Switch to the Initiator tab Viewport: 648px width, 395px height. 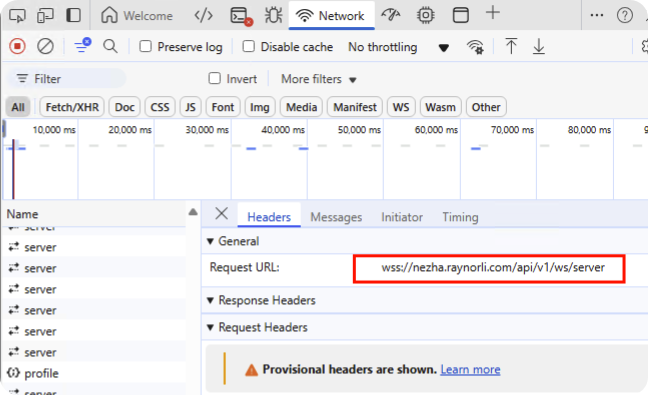[402, 217]
